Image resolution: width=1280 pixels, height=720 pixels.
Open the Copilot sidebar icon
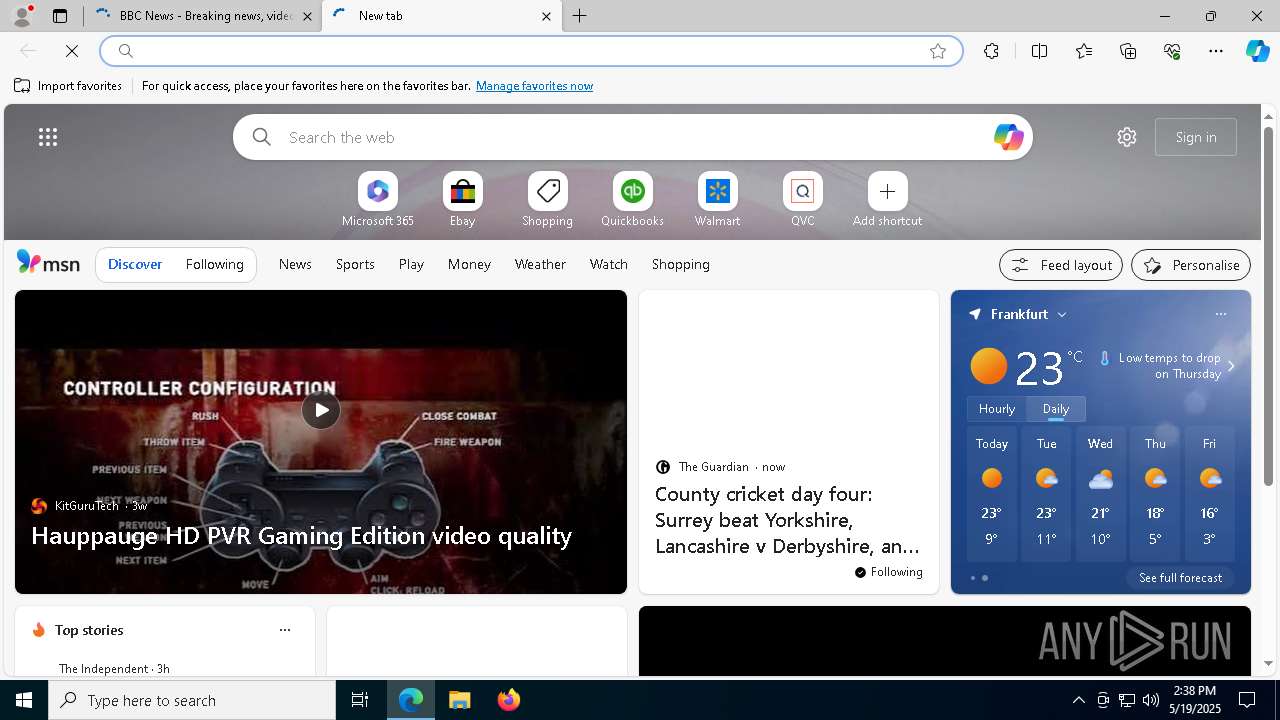tap(1257, 51)
